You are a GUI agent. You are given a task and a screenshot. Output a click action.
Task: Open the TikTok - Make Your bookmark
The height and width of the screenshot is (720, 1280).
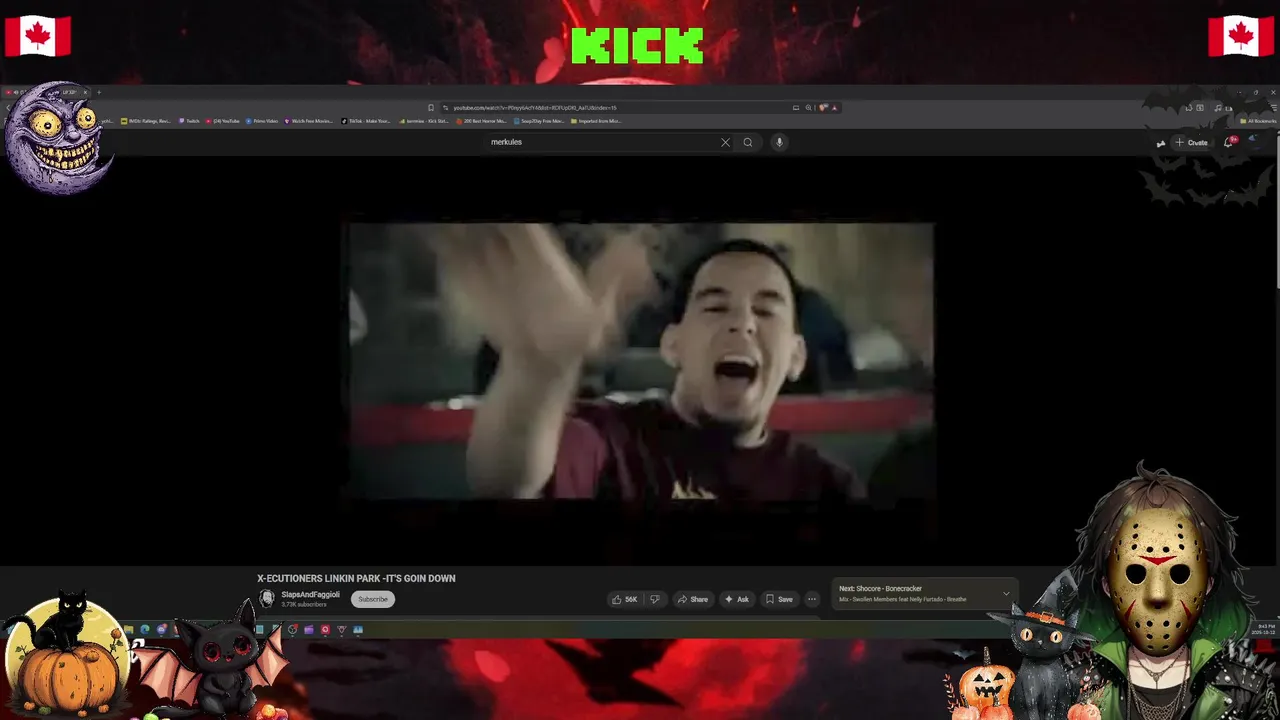pyautogui.click(x=366, y=121)
